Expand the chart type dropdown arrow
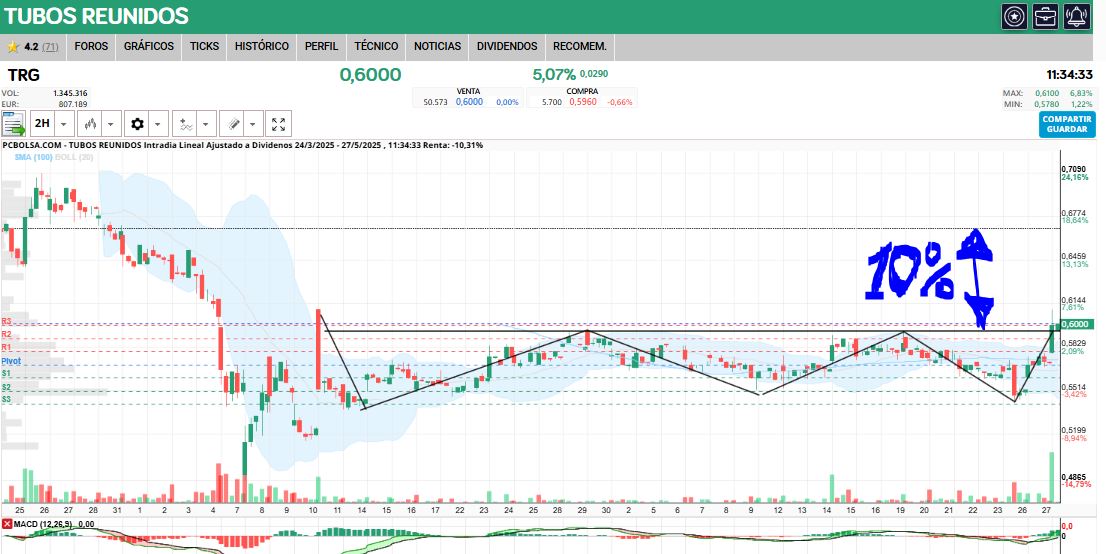This screenshot has width=1106, height=554. click(x=111, y=124)
